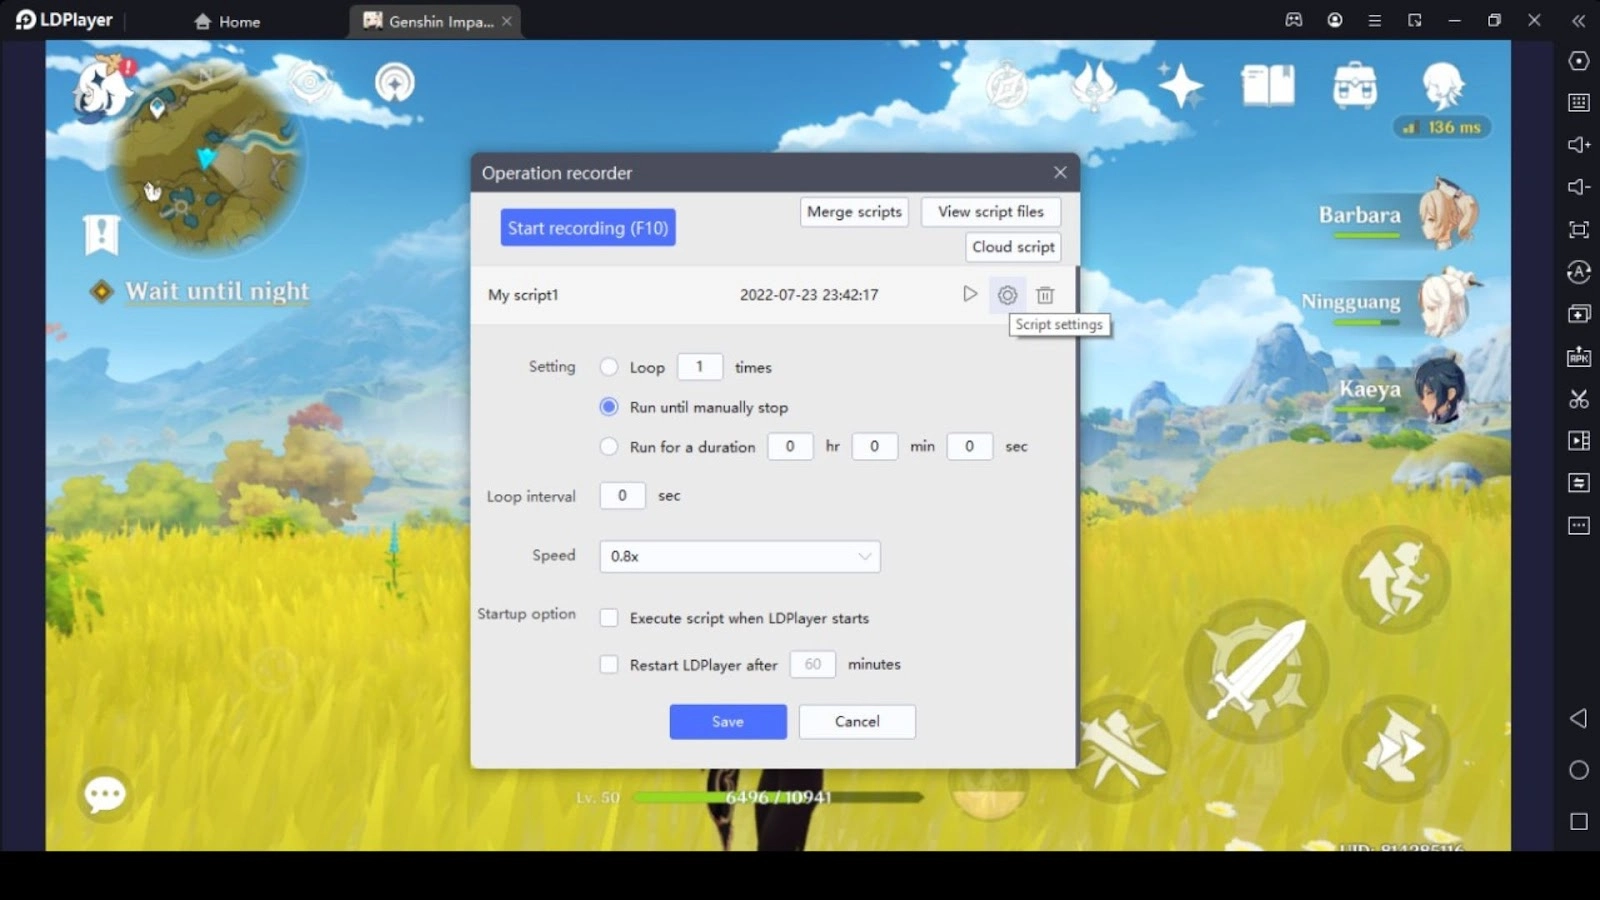Click the restart minutes input field
1600x900 pixels.
[x=813, y=664]
